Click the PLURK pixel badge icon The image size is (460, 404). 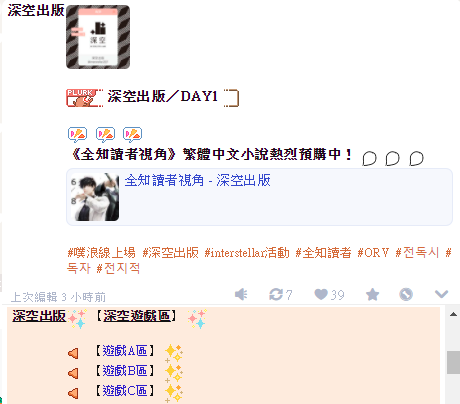pos(85,98)
